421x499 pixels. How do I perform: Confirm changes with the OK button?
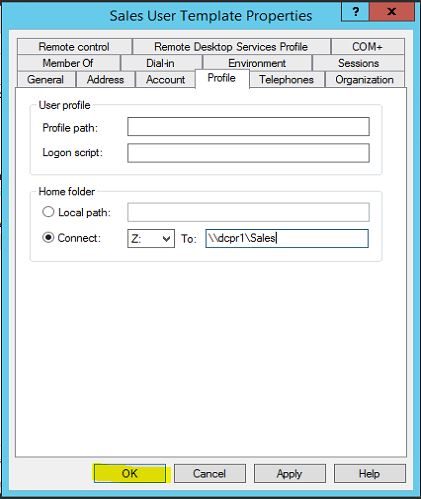tap(130, 473)
